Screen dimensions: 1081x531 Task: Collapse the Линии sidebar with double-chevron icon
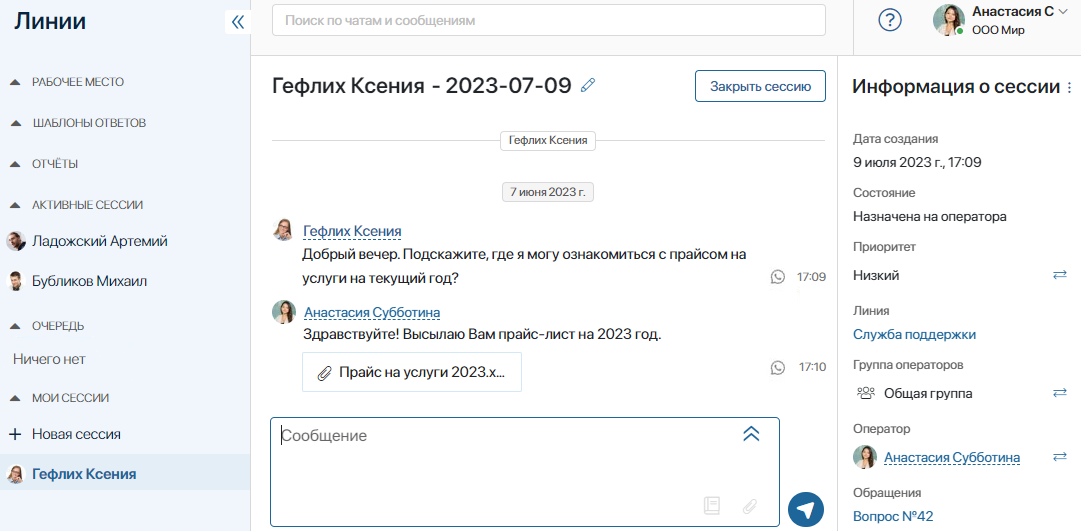[x=238, y=22]
